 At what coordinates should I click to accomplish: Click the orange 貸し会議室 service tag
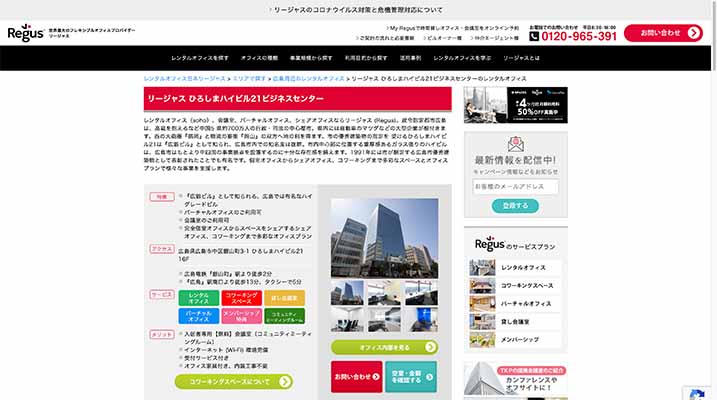[x=284, y=298]
